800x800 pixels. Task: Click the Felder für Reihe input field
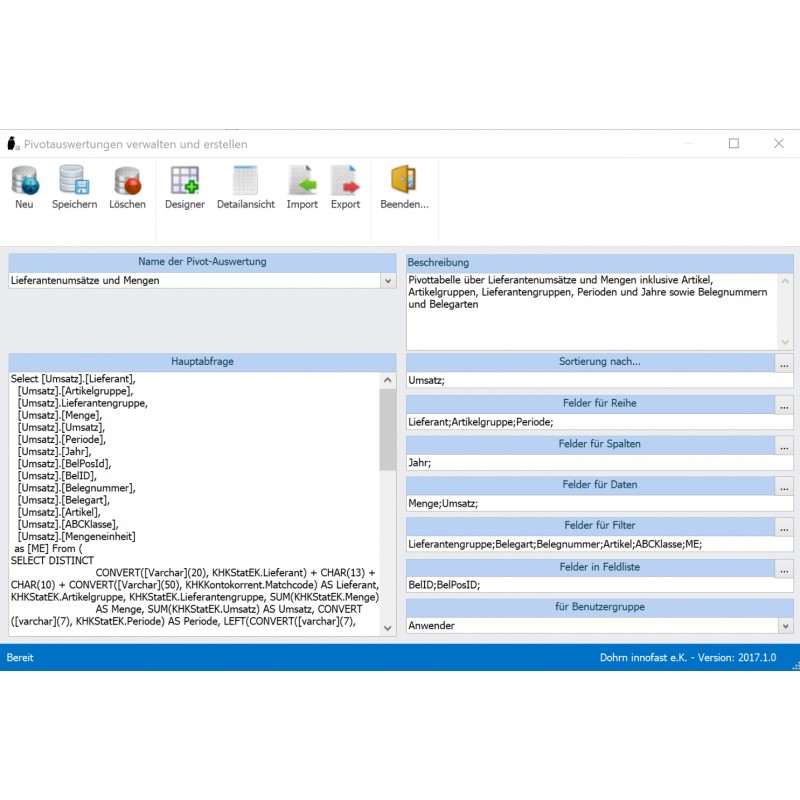tap(599, 422)
